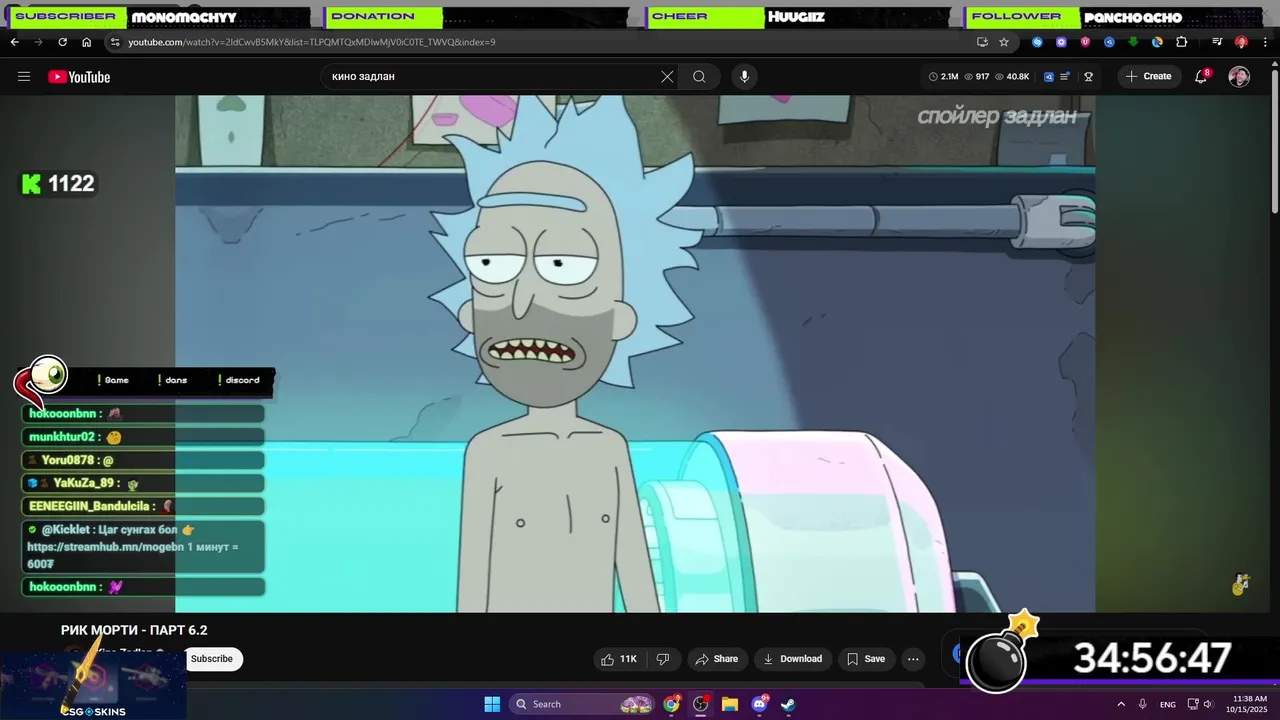
Task: Open the YouTube hamburger guide menu
Action: click(24, 77)
